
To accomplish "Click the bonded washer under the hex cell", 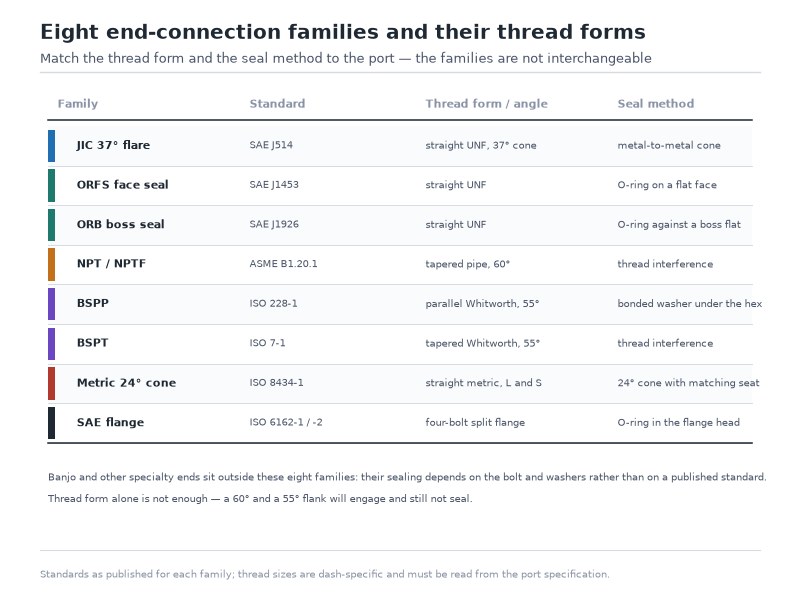I will coord(689,304).
